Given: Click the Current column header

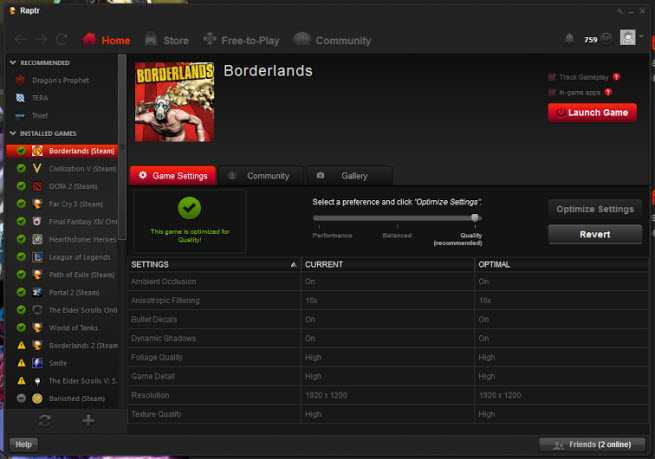Looking at the screenshot, I should (x=388, y=264).
